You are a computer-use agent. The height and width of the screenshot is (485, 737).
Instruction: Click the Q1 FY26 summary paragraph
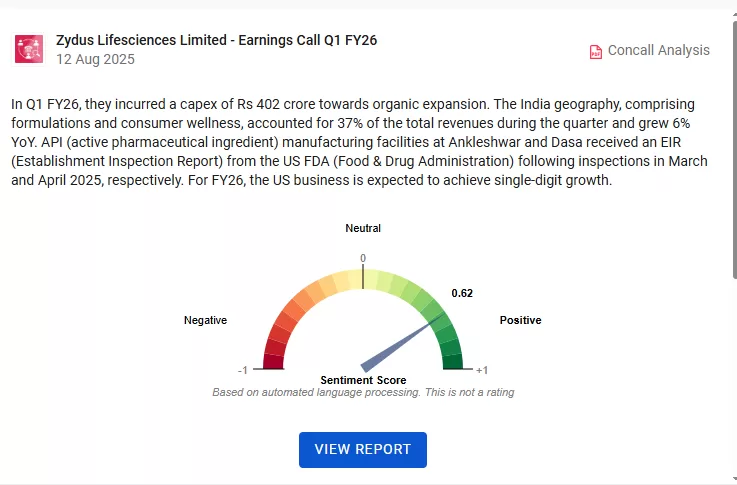pyautogui.click(x=360, y=142)
